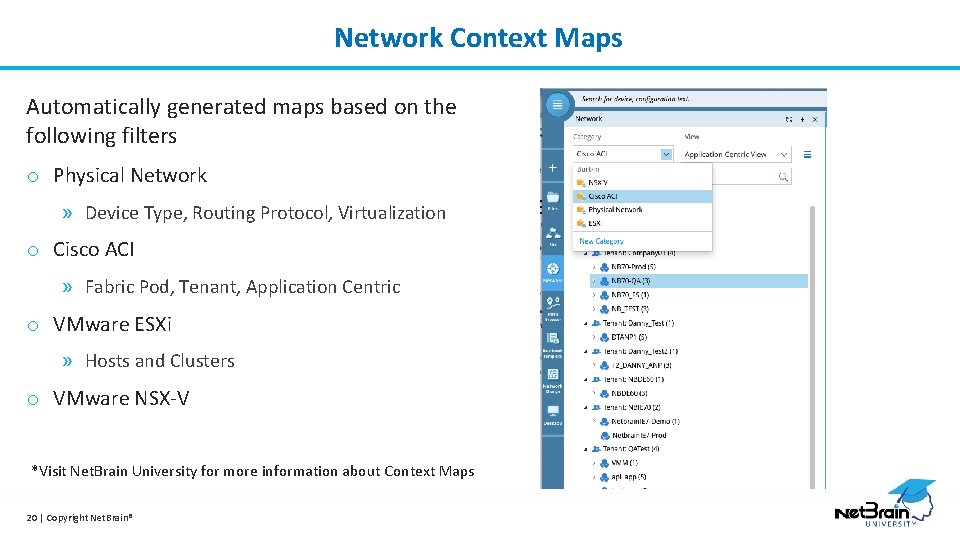Click the Network pane title text

[588, 119]
